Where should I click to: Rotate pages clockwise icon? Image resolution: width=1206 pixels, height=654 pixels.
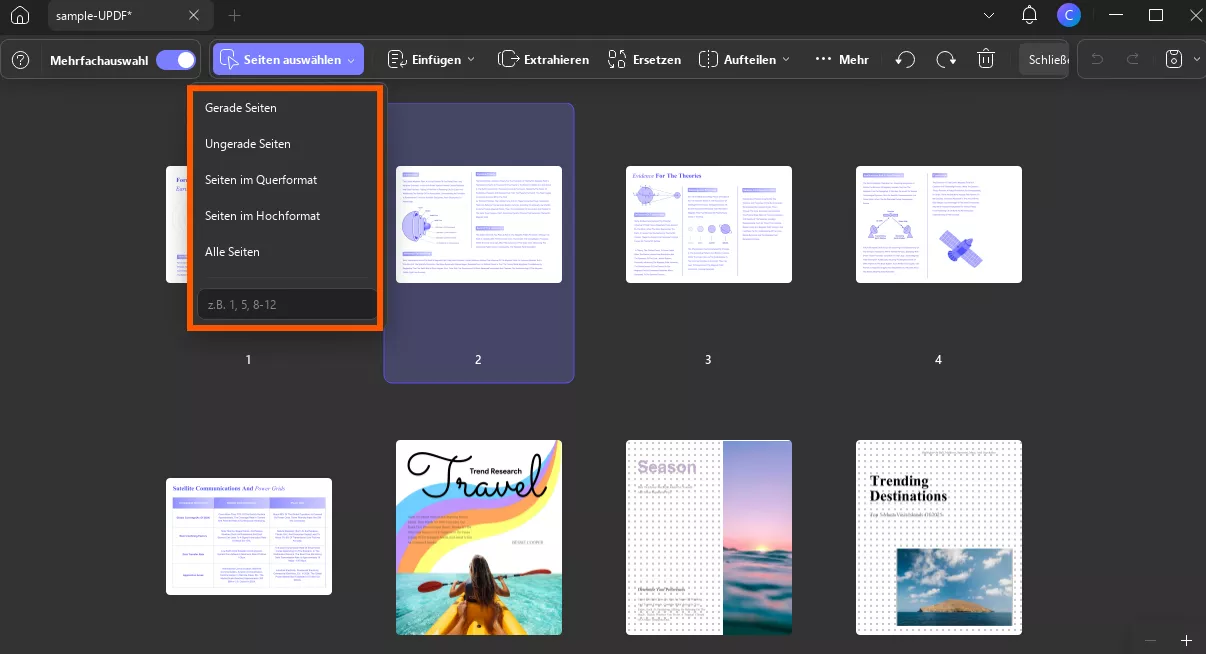[x=945, y=60]
